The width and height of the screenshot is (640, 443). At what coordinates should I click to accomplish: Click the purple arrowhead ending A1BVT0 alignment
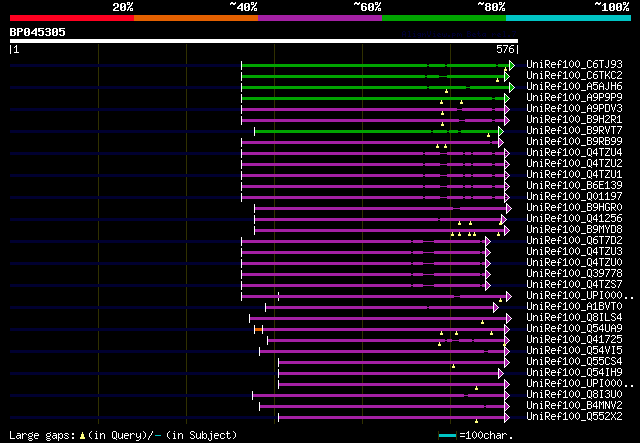pyautogui.click(x=496, y=307)
